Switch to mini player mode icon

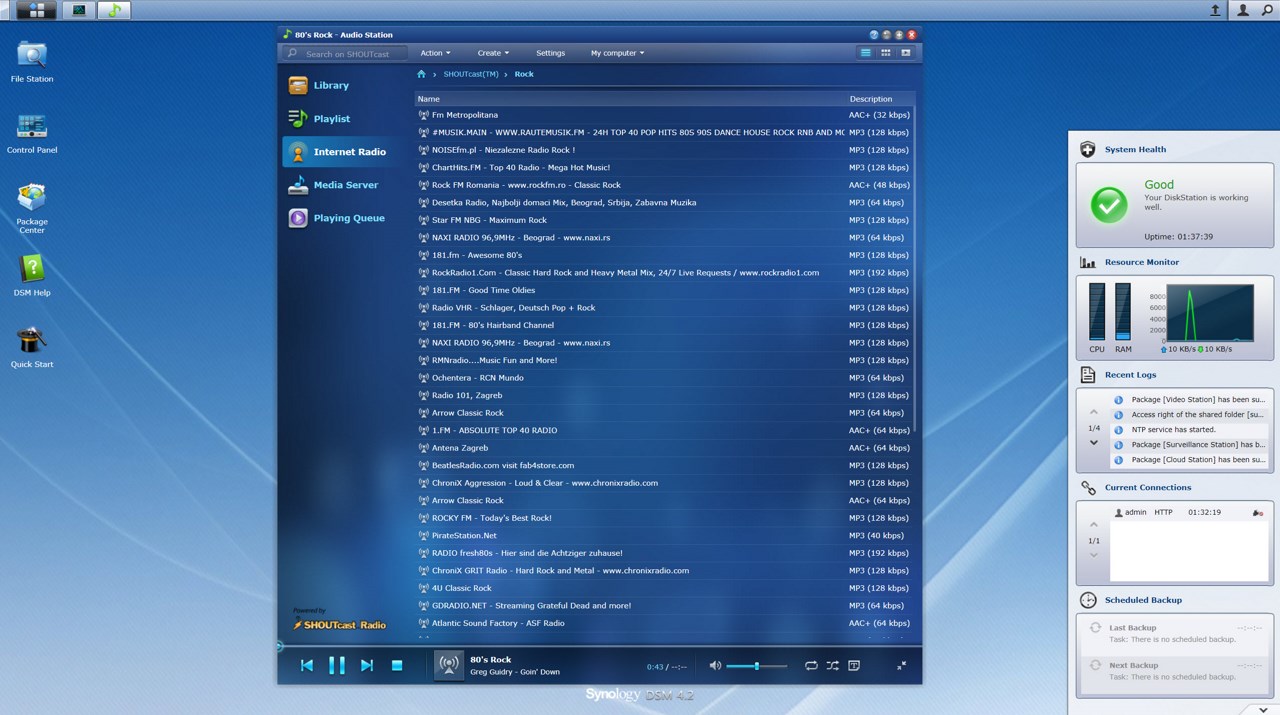902,665
